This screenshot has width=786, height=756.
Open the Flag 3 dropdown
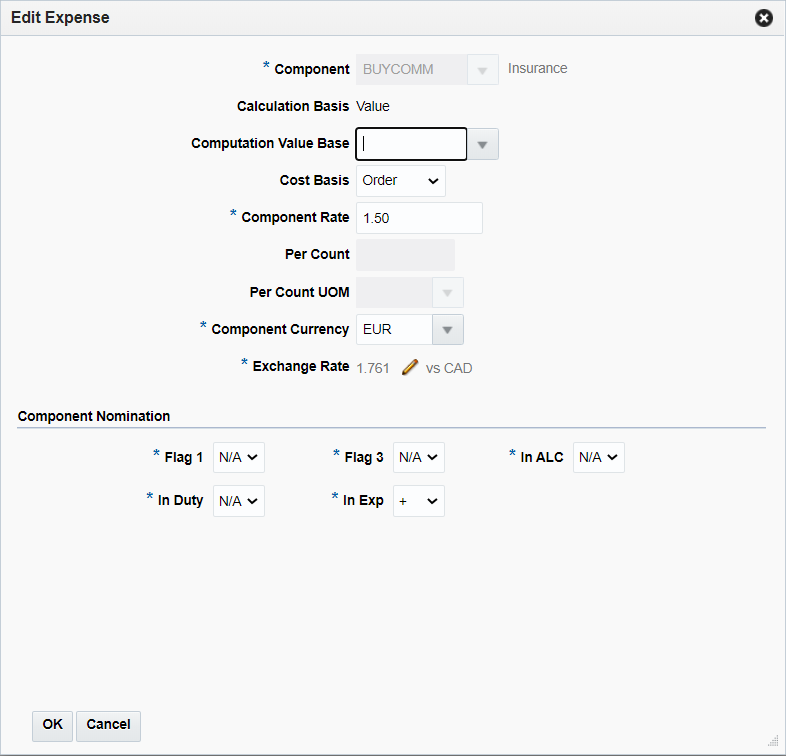419,458
